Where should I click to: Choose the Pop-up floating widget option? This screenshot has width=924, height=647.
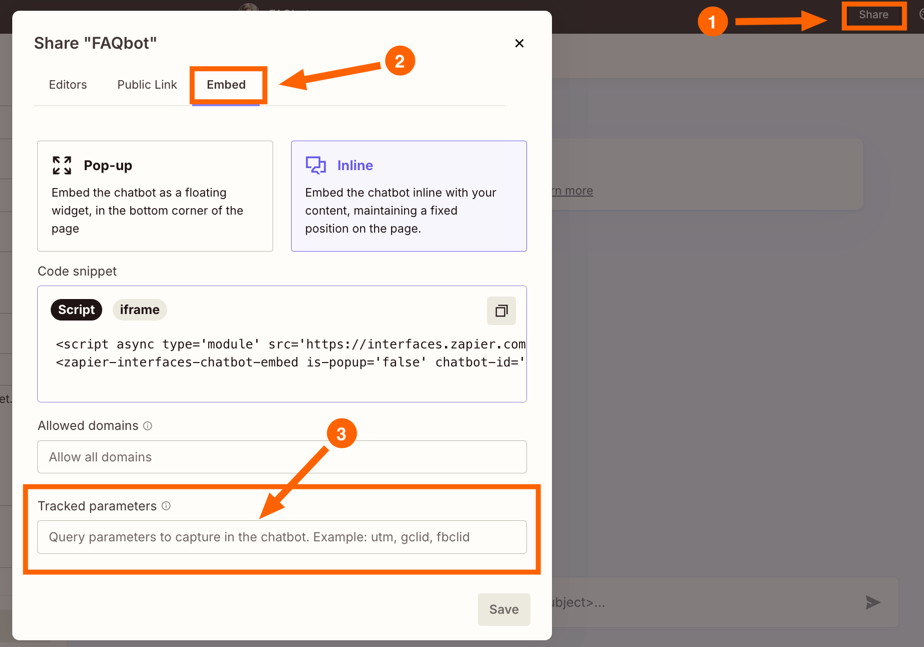(155, 196)
